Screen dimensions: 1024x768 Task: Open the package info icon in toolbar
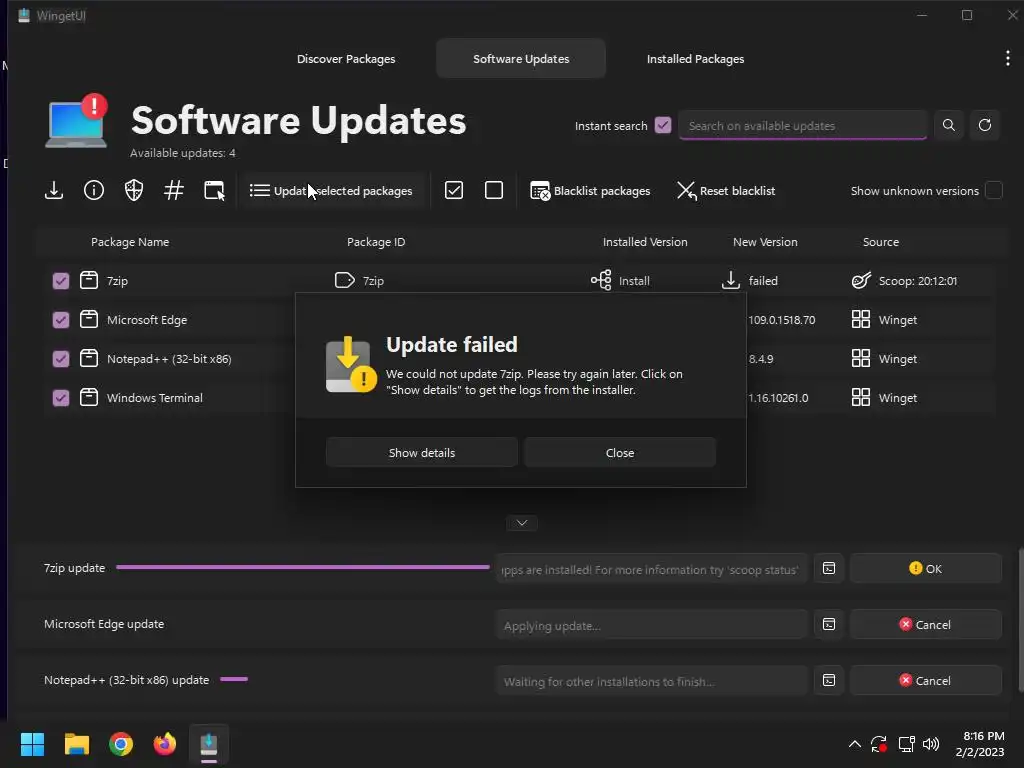coord(94,191)
